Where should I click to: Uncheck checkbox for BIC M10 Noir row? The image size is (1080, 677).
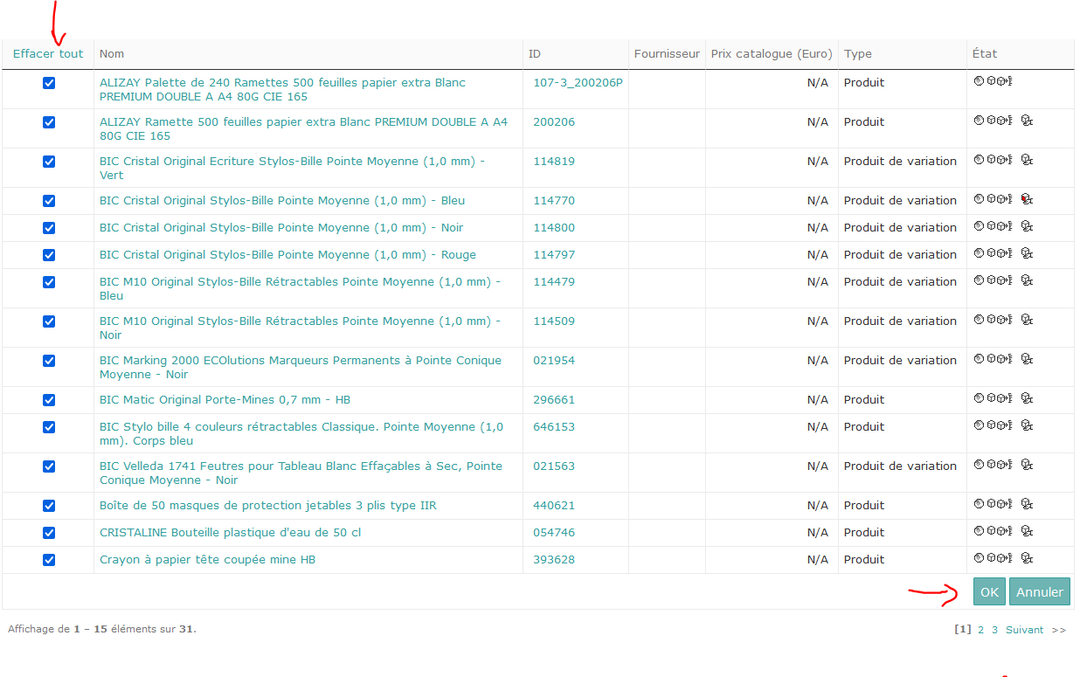[49, 322]
